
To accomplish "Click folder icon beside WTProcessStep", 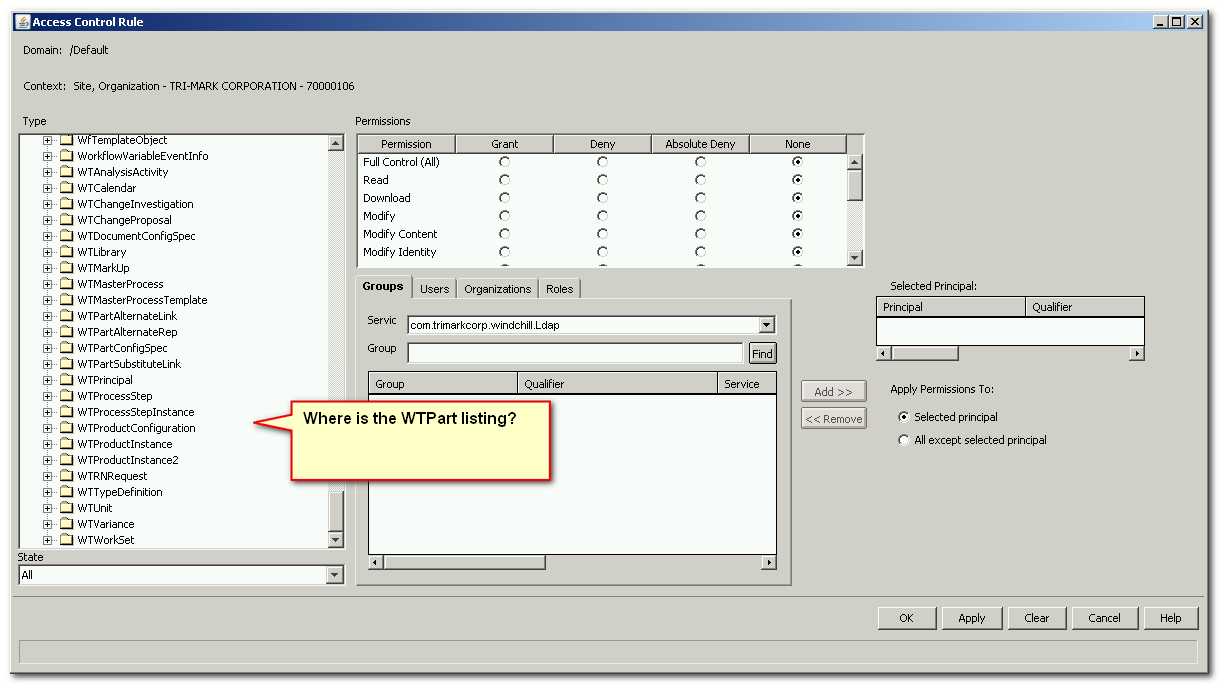I will tap(66, 396).
